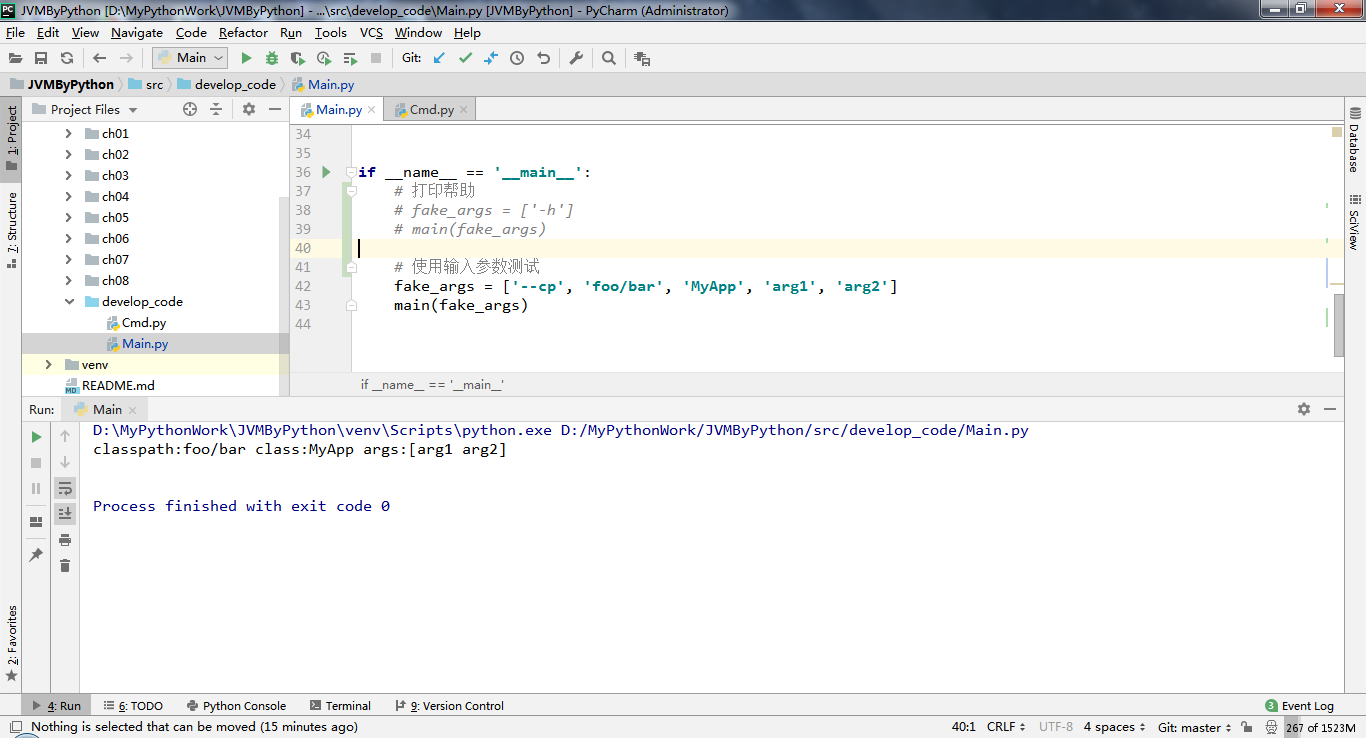The width and height of the screenshot is (1366, 738).
Task: Toggle soft-wrap in the Run console
Action: coord(65,488)
